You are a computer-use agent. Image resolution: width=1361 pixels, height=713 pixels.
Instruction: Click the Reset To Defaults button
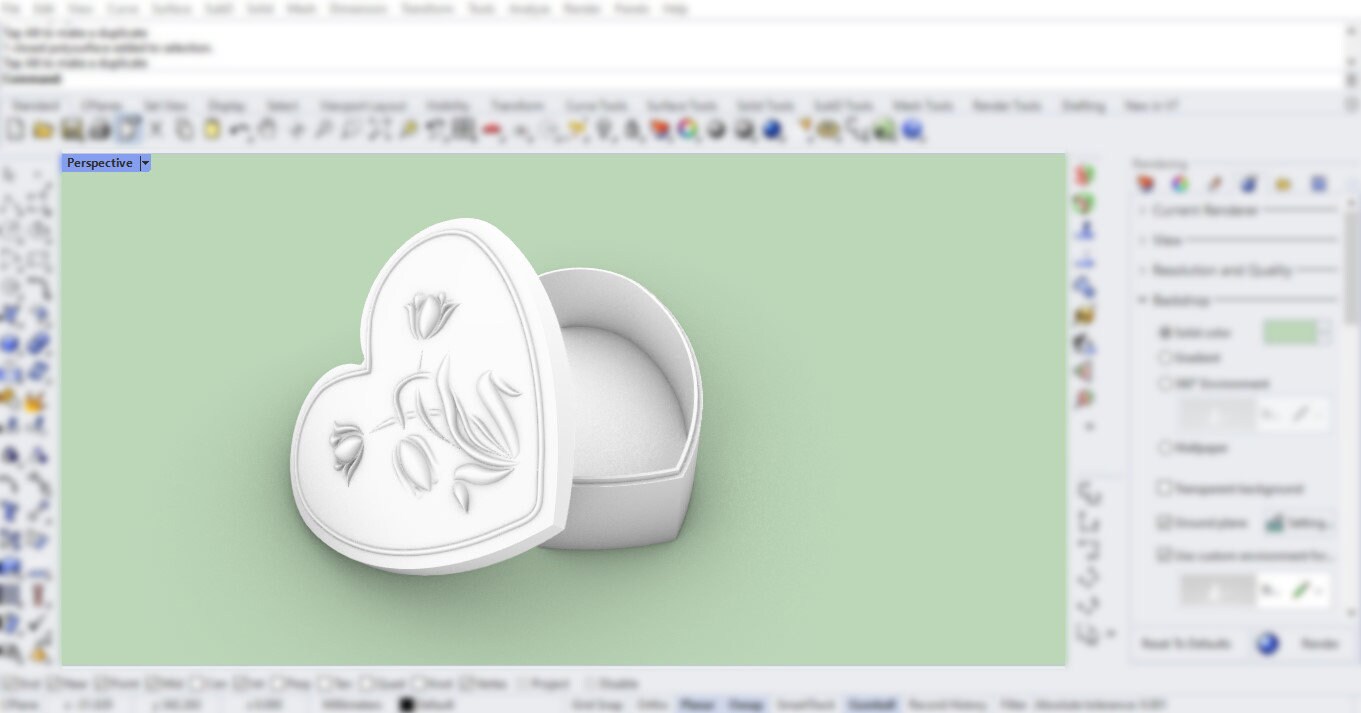pos(1184,644)
